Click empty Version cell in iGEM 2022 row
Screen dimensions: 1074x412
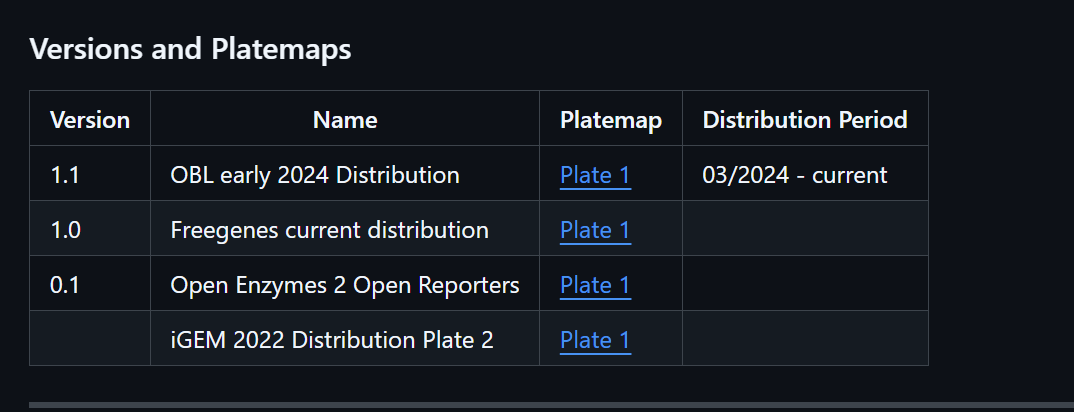tap(90, 340)
